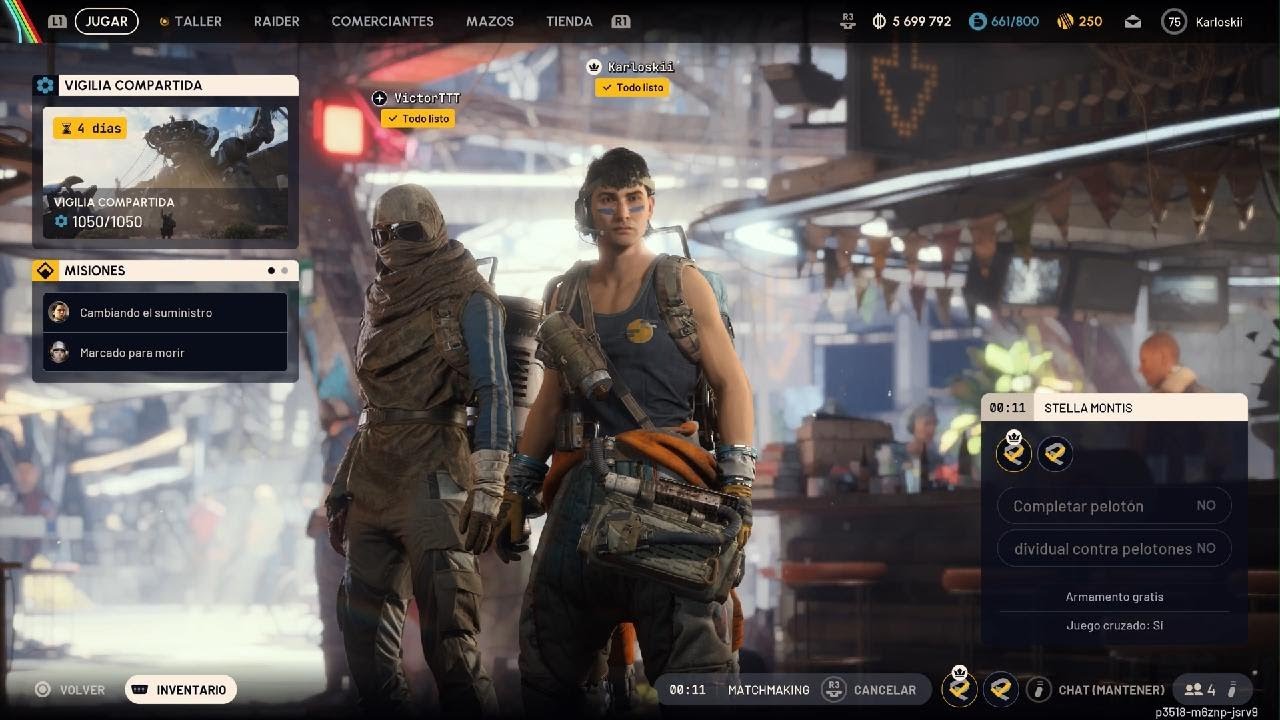
Task: Click the crown icon next to Karloskii name
Action: pyautogui.click(x=593, y=67)
